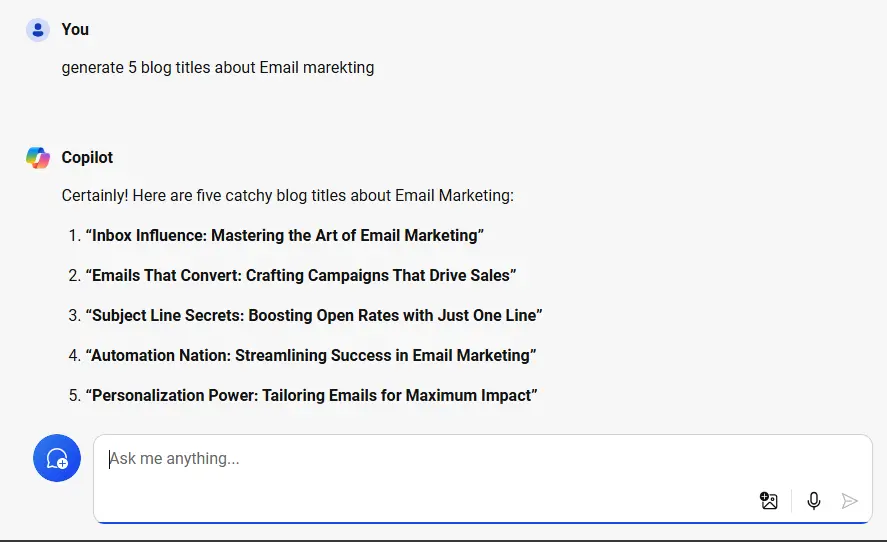Click the list number "1." marker

click(x=74, y=236)
